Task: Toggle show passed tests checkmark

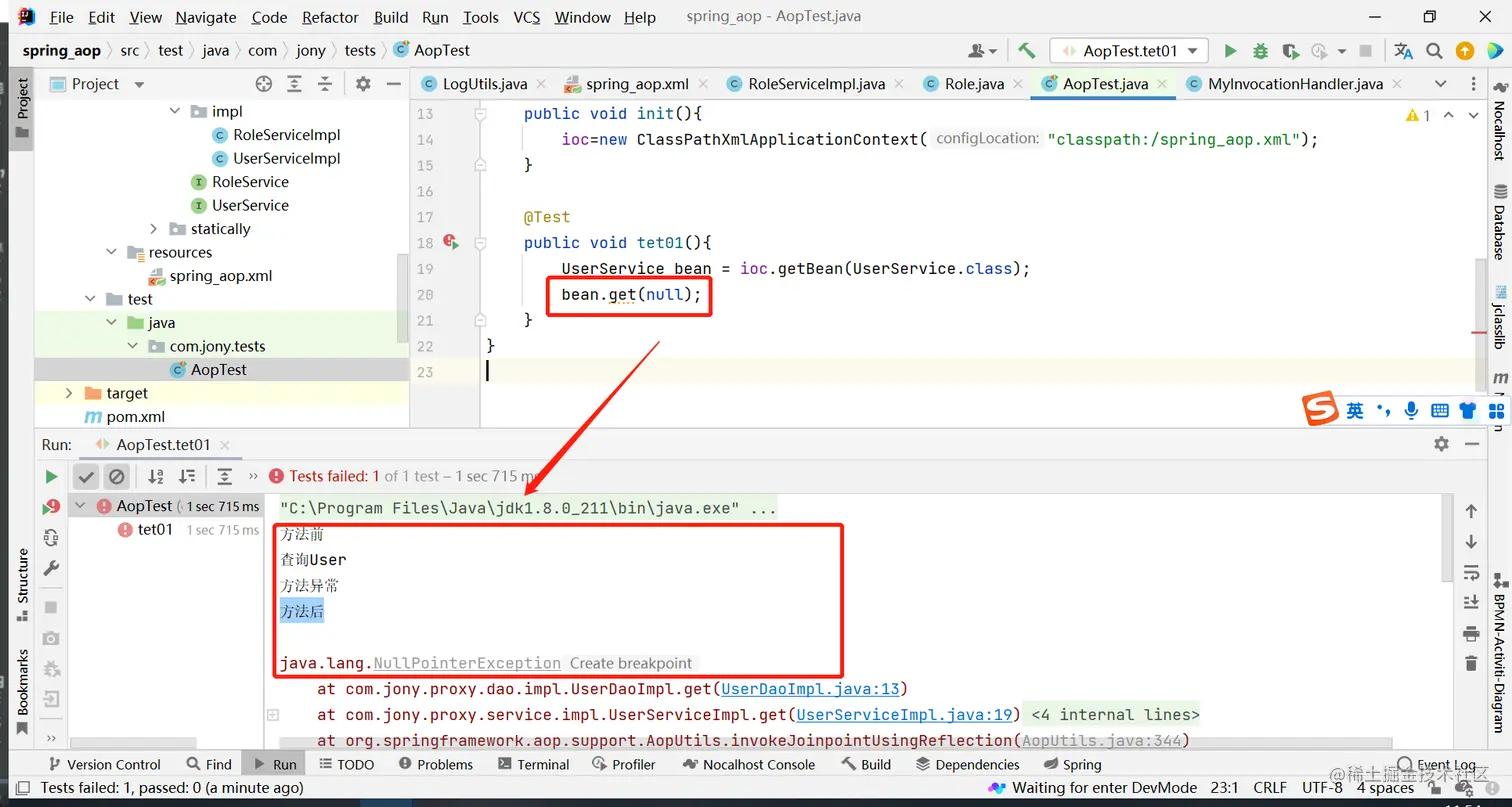Action: [x=86, y=477]
